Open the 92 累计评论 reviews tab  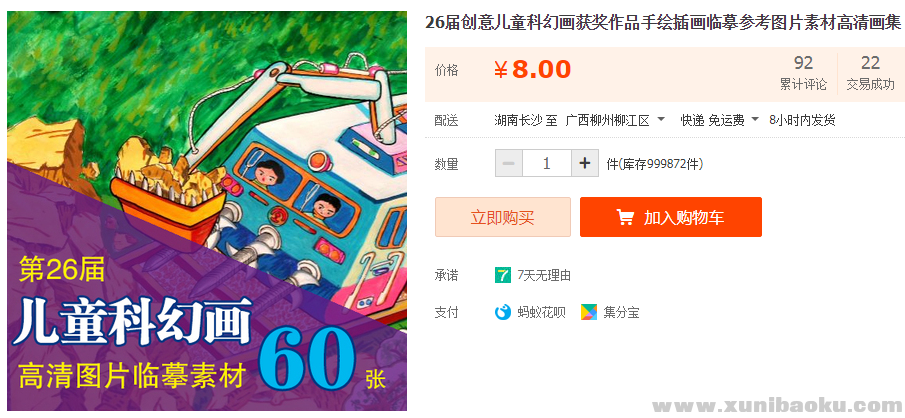click(x=803, y=73)
